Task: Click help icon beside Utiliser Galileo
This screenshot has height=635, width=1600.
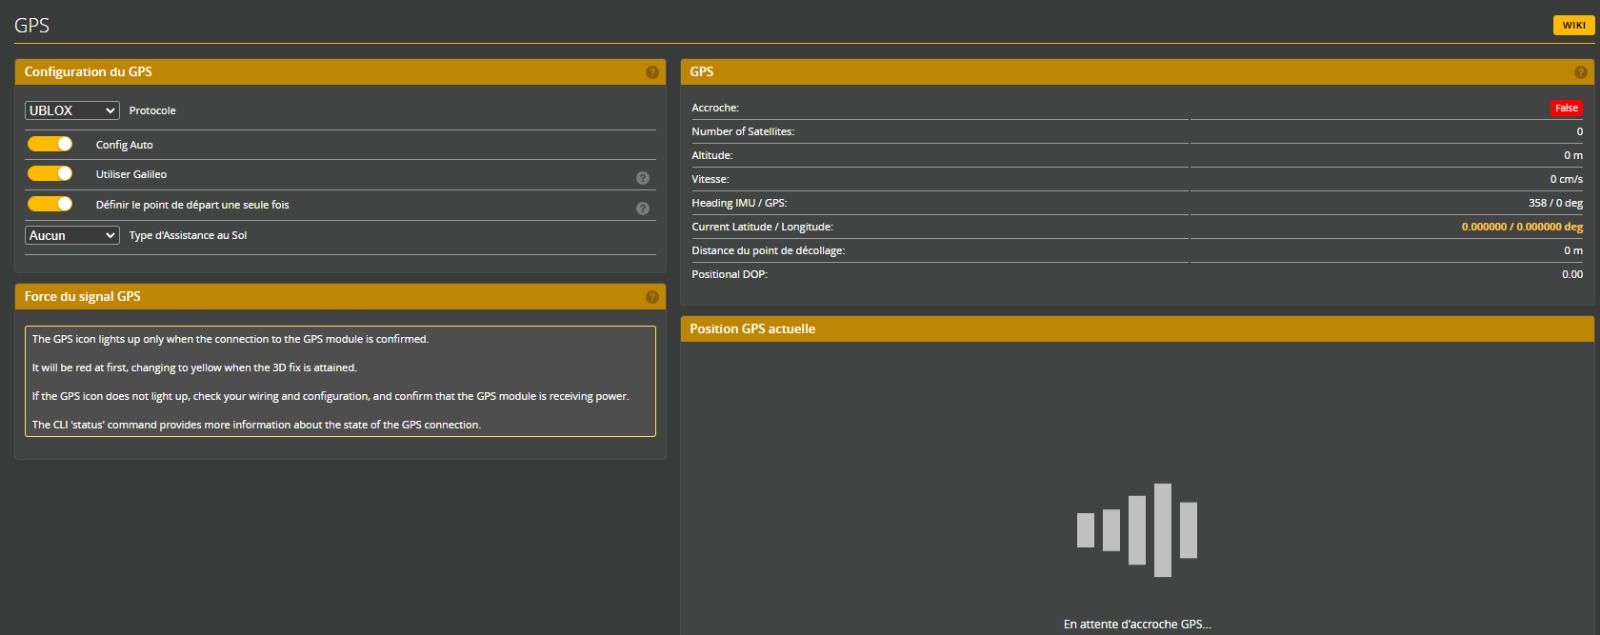Action: (x=642, y=178)
